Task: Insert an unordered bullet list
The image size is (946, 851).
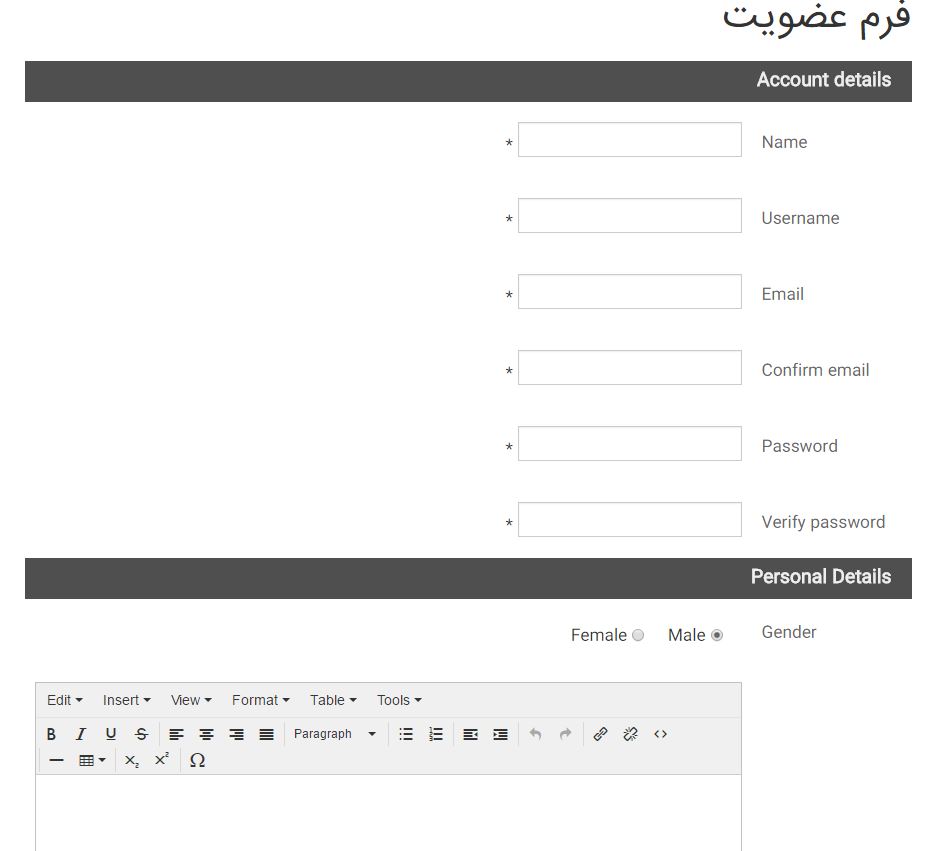Action: 406,734
